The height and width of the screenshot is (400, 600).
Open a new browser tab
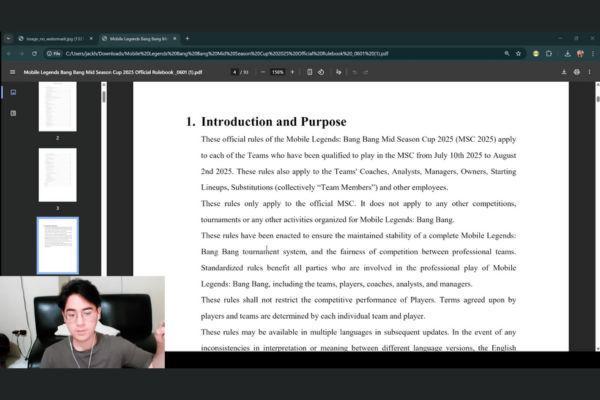pyautogui.click(x=187, y=38)
